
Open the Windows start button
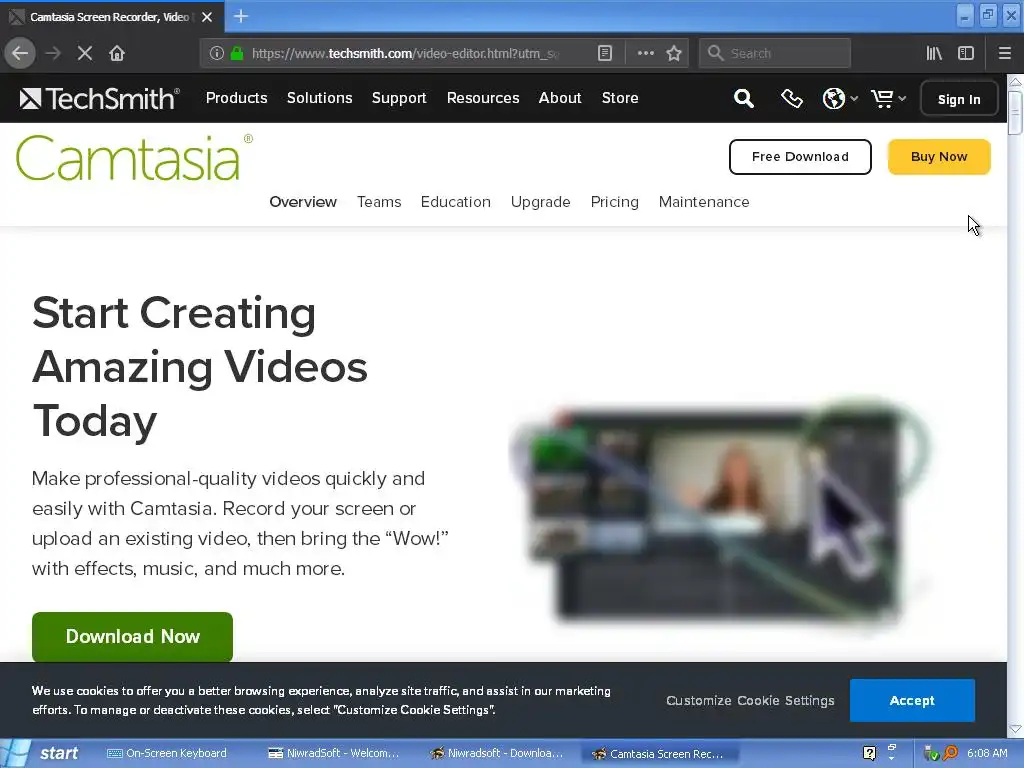coord(44,753)
